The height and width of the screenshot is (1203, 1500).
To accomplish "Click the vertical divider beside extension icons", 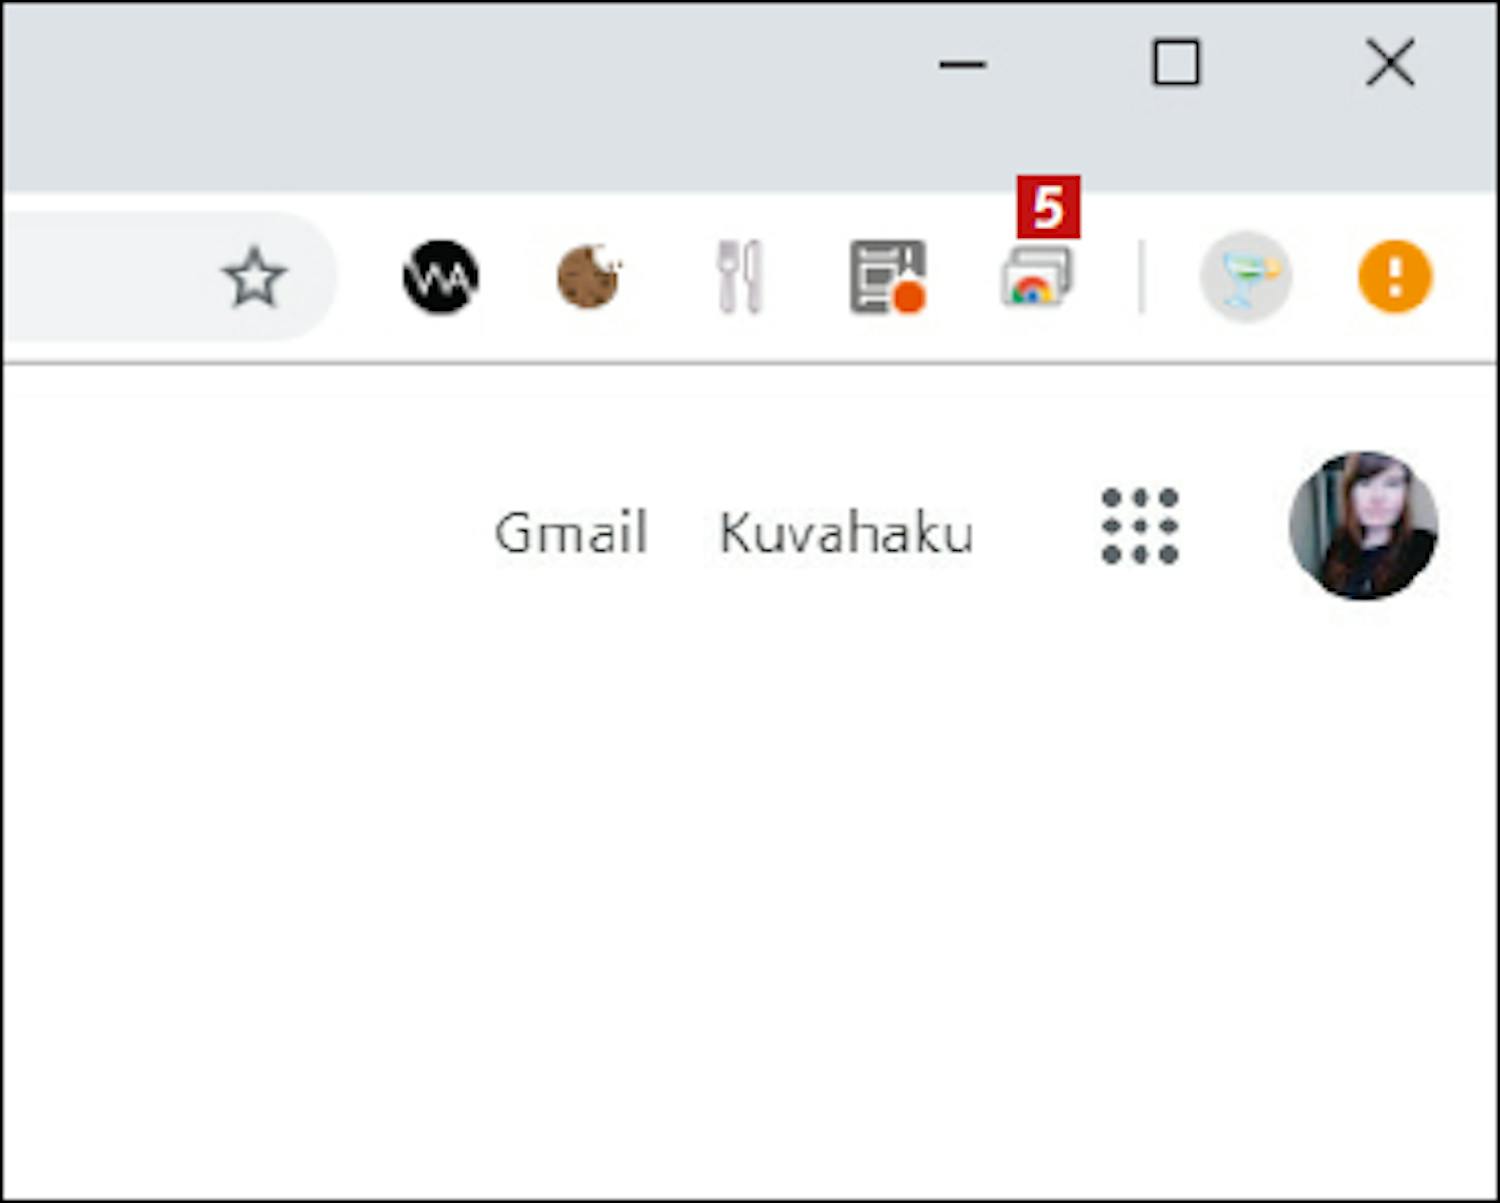I will pyautogui.click(x=1141, y=277).
